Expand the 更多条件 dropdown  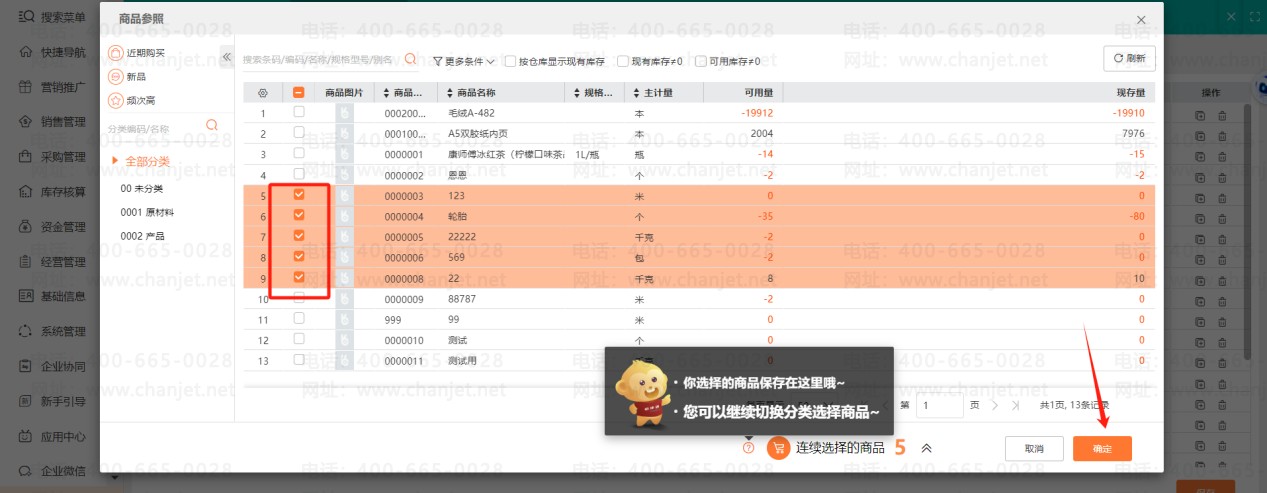464,61
